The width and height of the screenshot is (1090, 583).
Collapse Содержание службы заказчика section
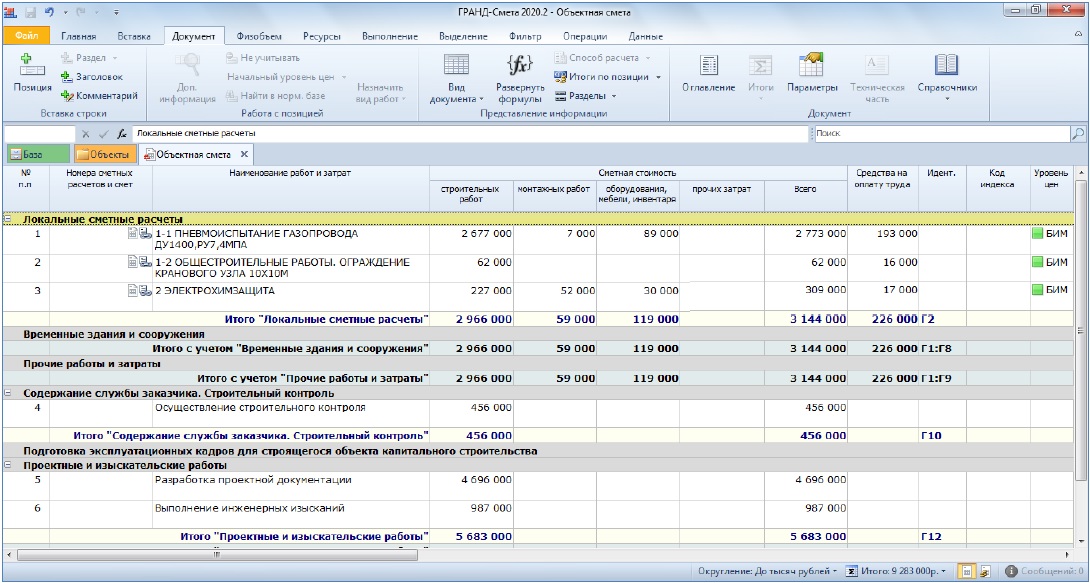pos(7,393)
